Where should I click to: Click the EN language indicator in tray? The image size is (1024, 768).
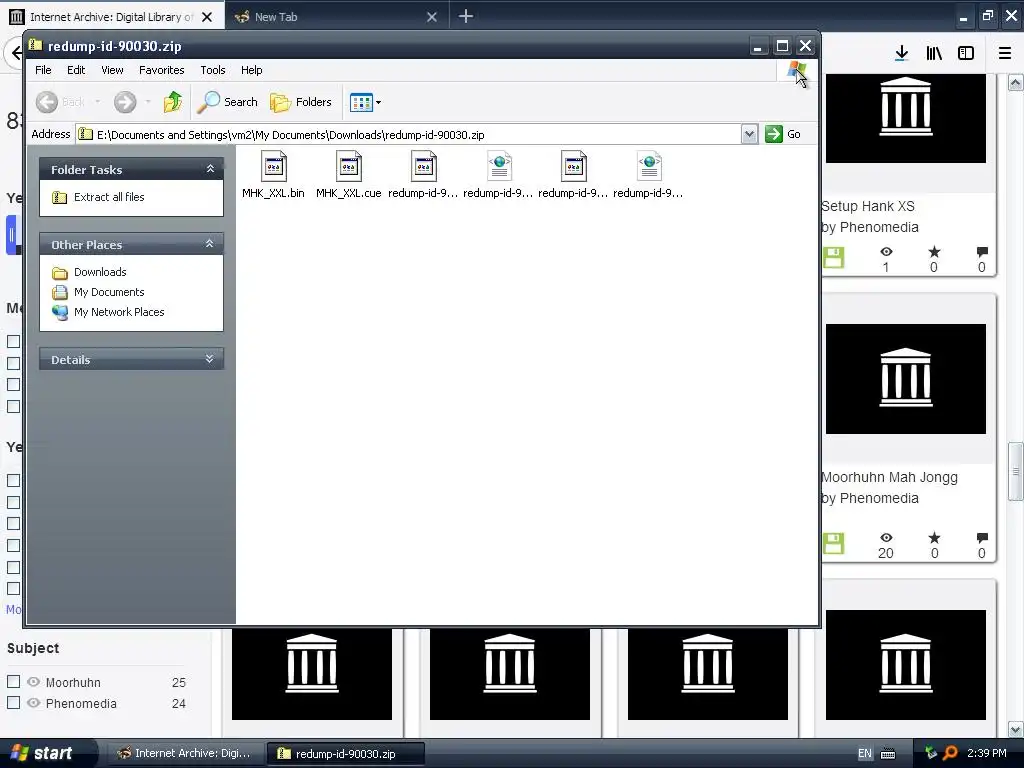pyautogui.click(x=865, y=754)
